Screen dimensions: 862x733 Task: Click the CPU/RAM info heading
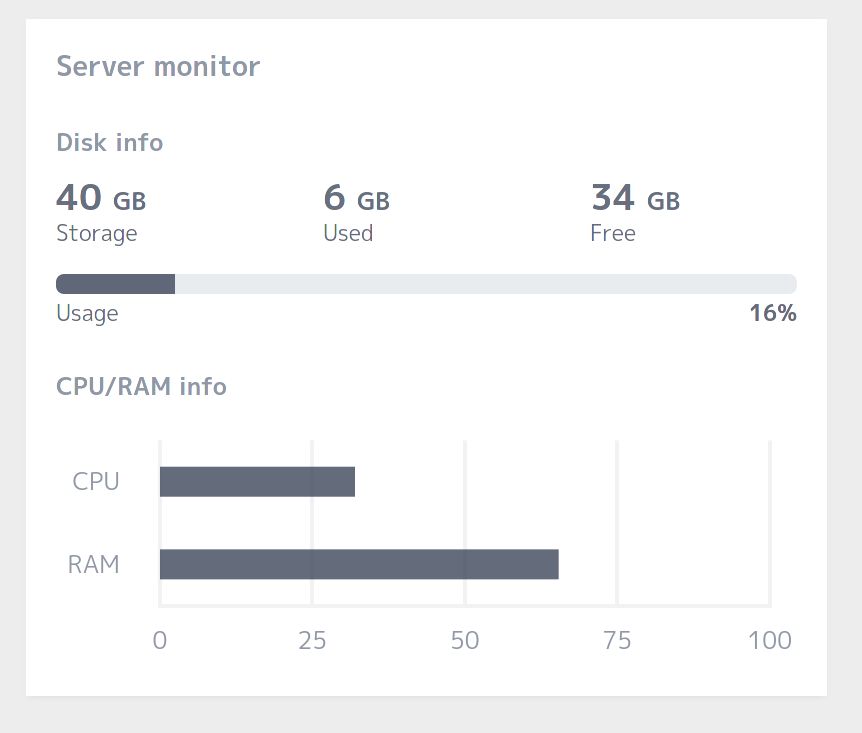click(x=141, y=387)
